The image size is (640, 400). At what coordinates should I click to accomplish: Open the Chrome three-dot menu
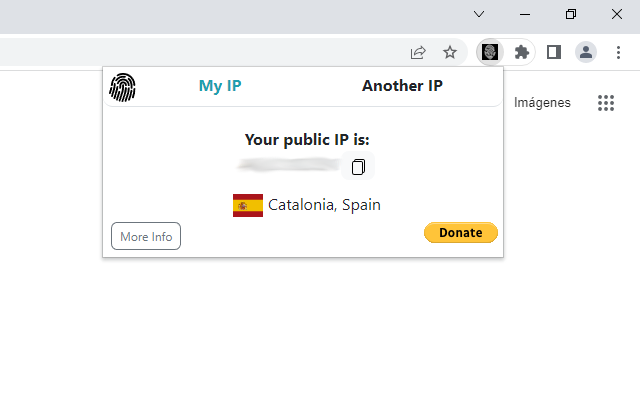click(618, 52)
